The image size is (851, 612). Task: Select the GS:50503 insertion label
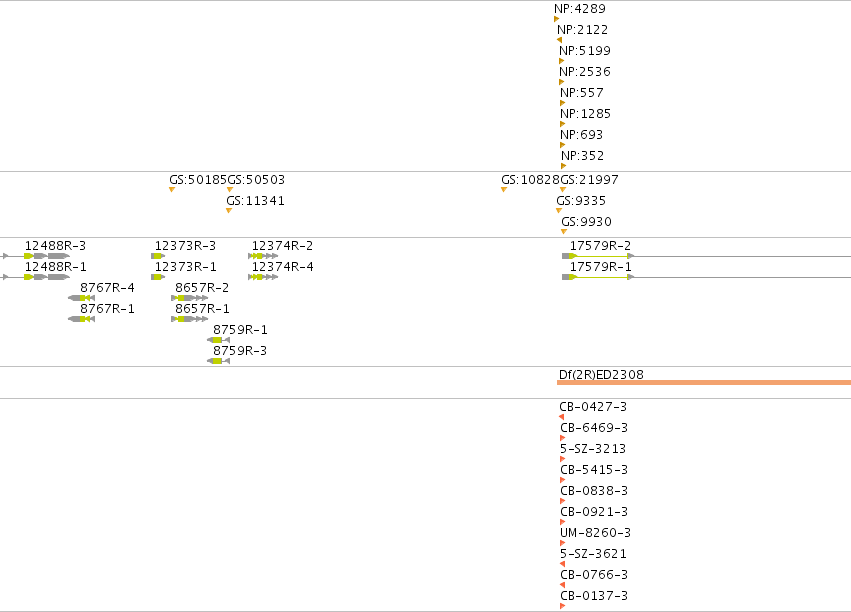click(x=256, y=180)
